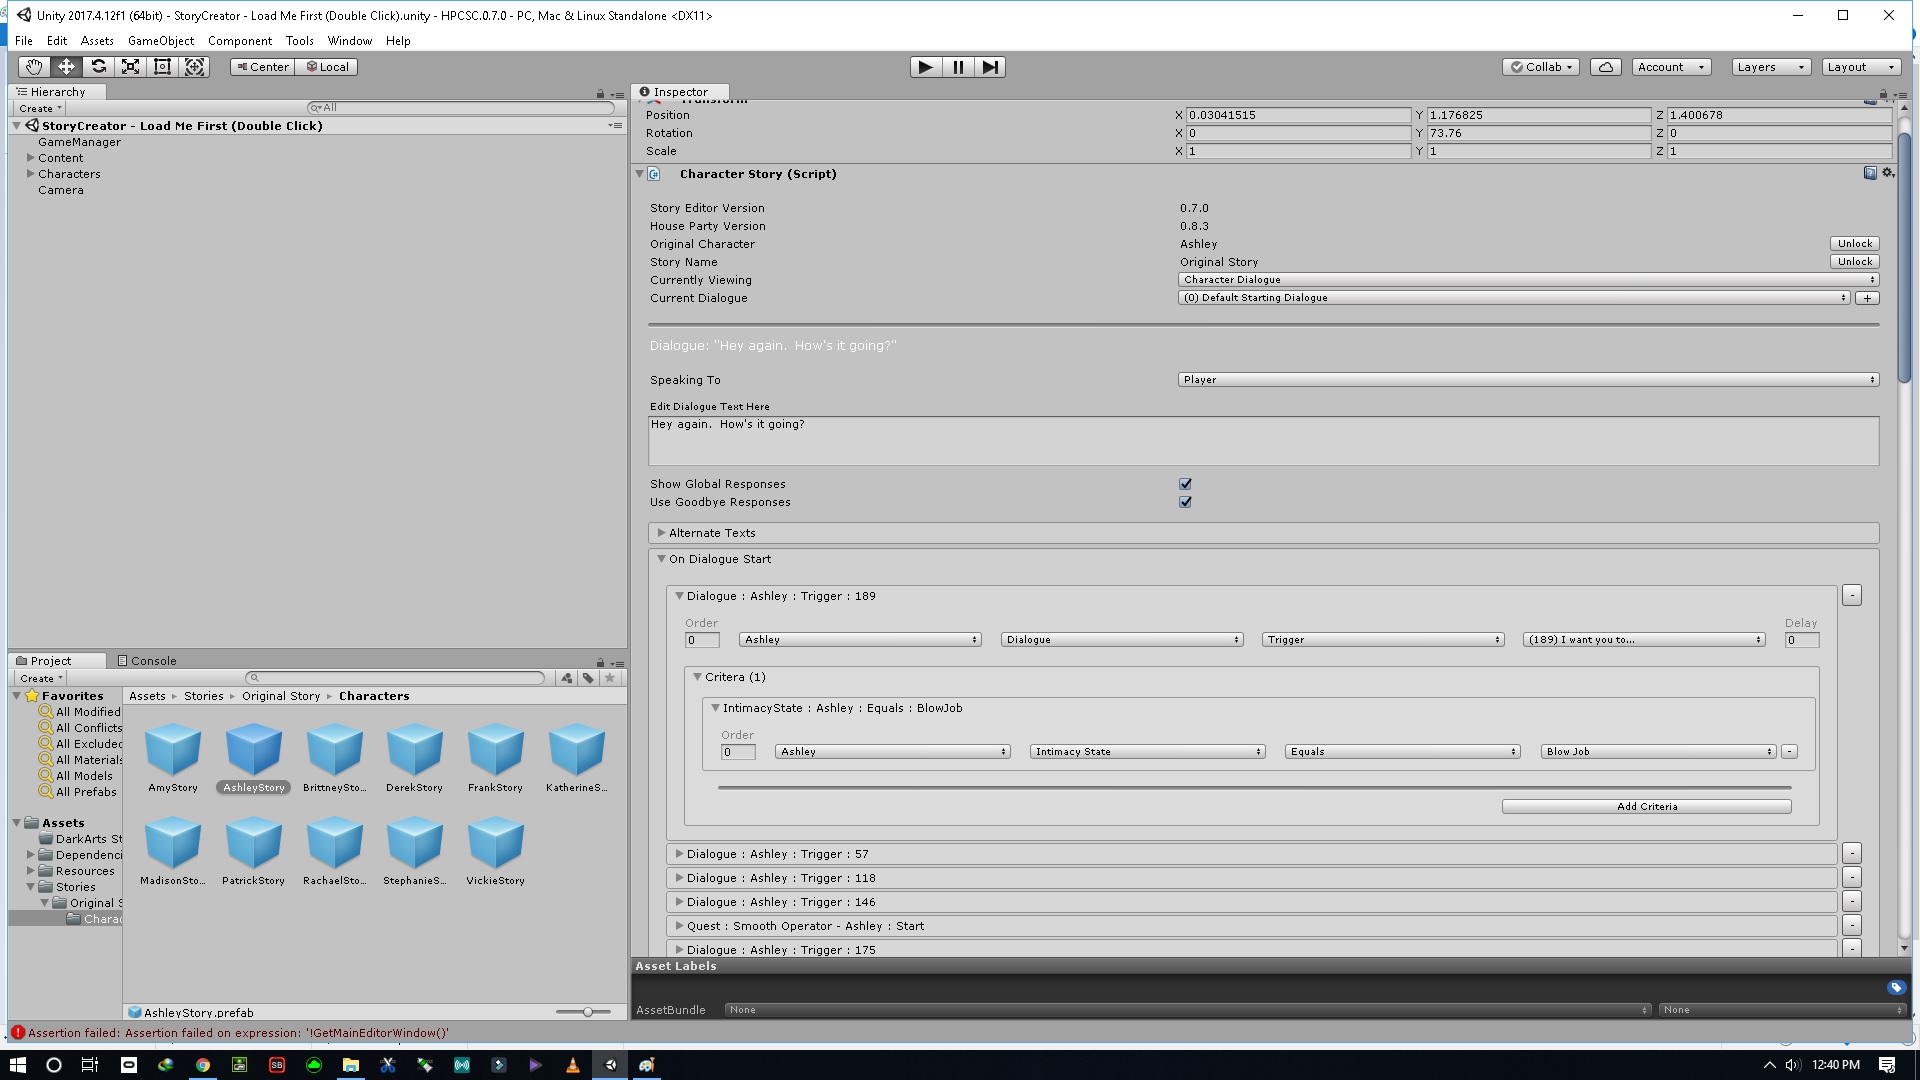Collapse On Dialogue Start section
The image size is (1920, 1080).
[x=661, y=559]
